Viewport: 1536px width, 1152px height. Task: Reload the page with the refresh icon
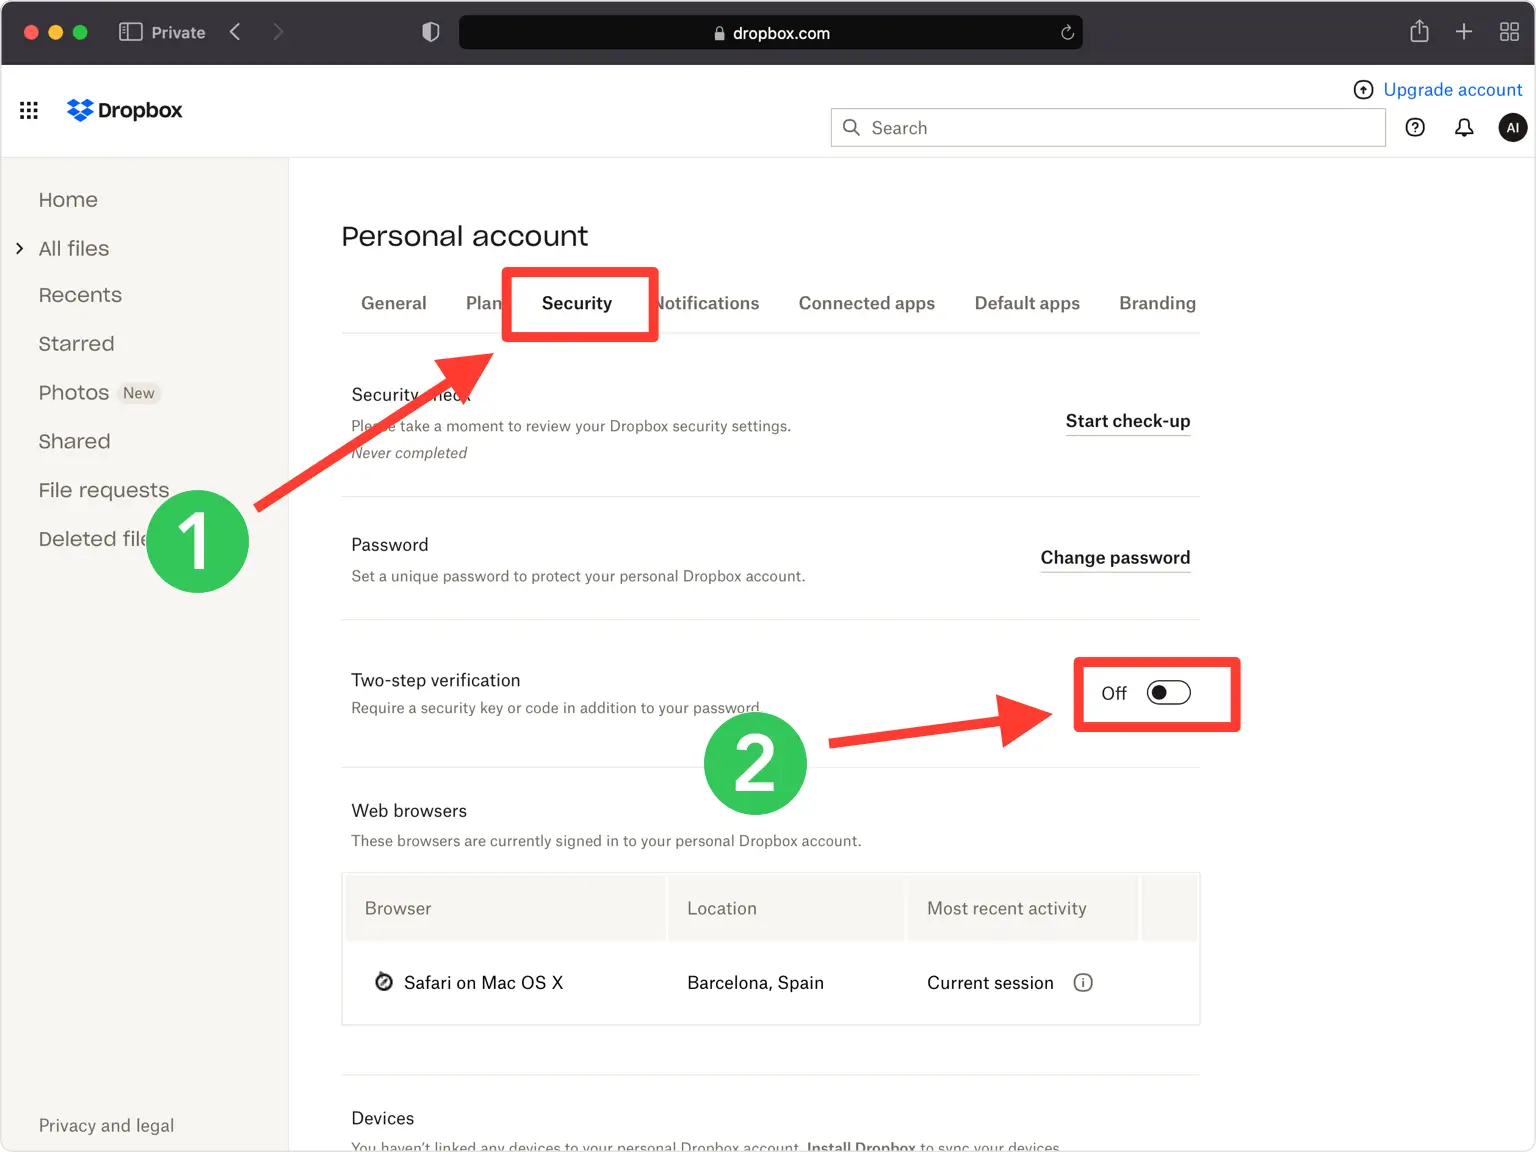point(1067,33)
